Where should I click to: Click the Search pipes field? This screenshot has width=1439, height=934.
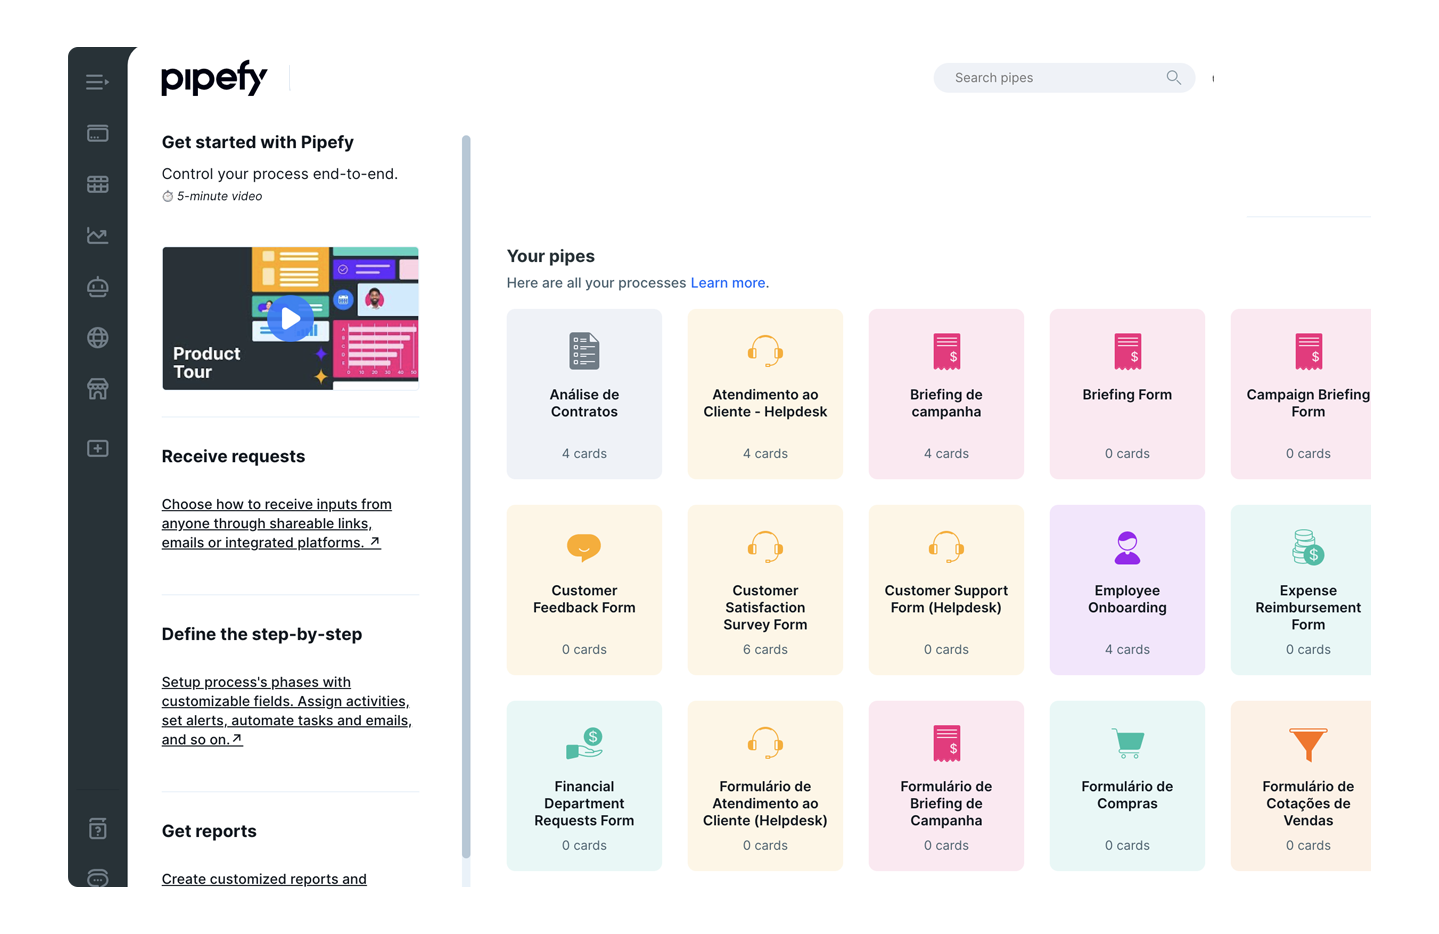coord(1064,77)
